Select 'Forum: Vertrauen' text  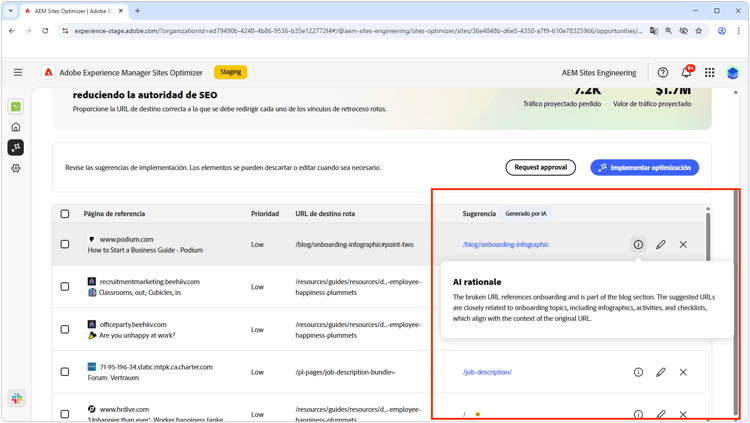[x=113, y=378]
